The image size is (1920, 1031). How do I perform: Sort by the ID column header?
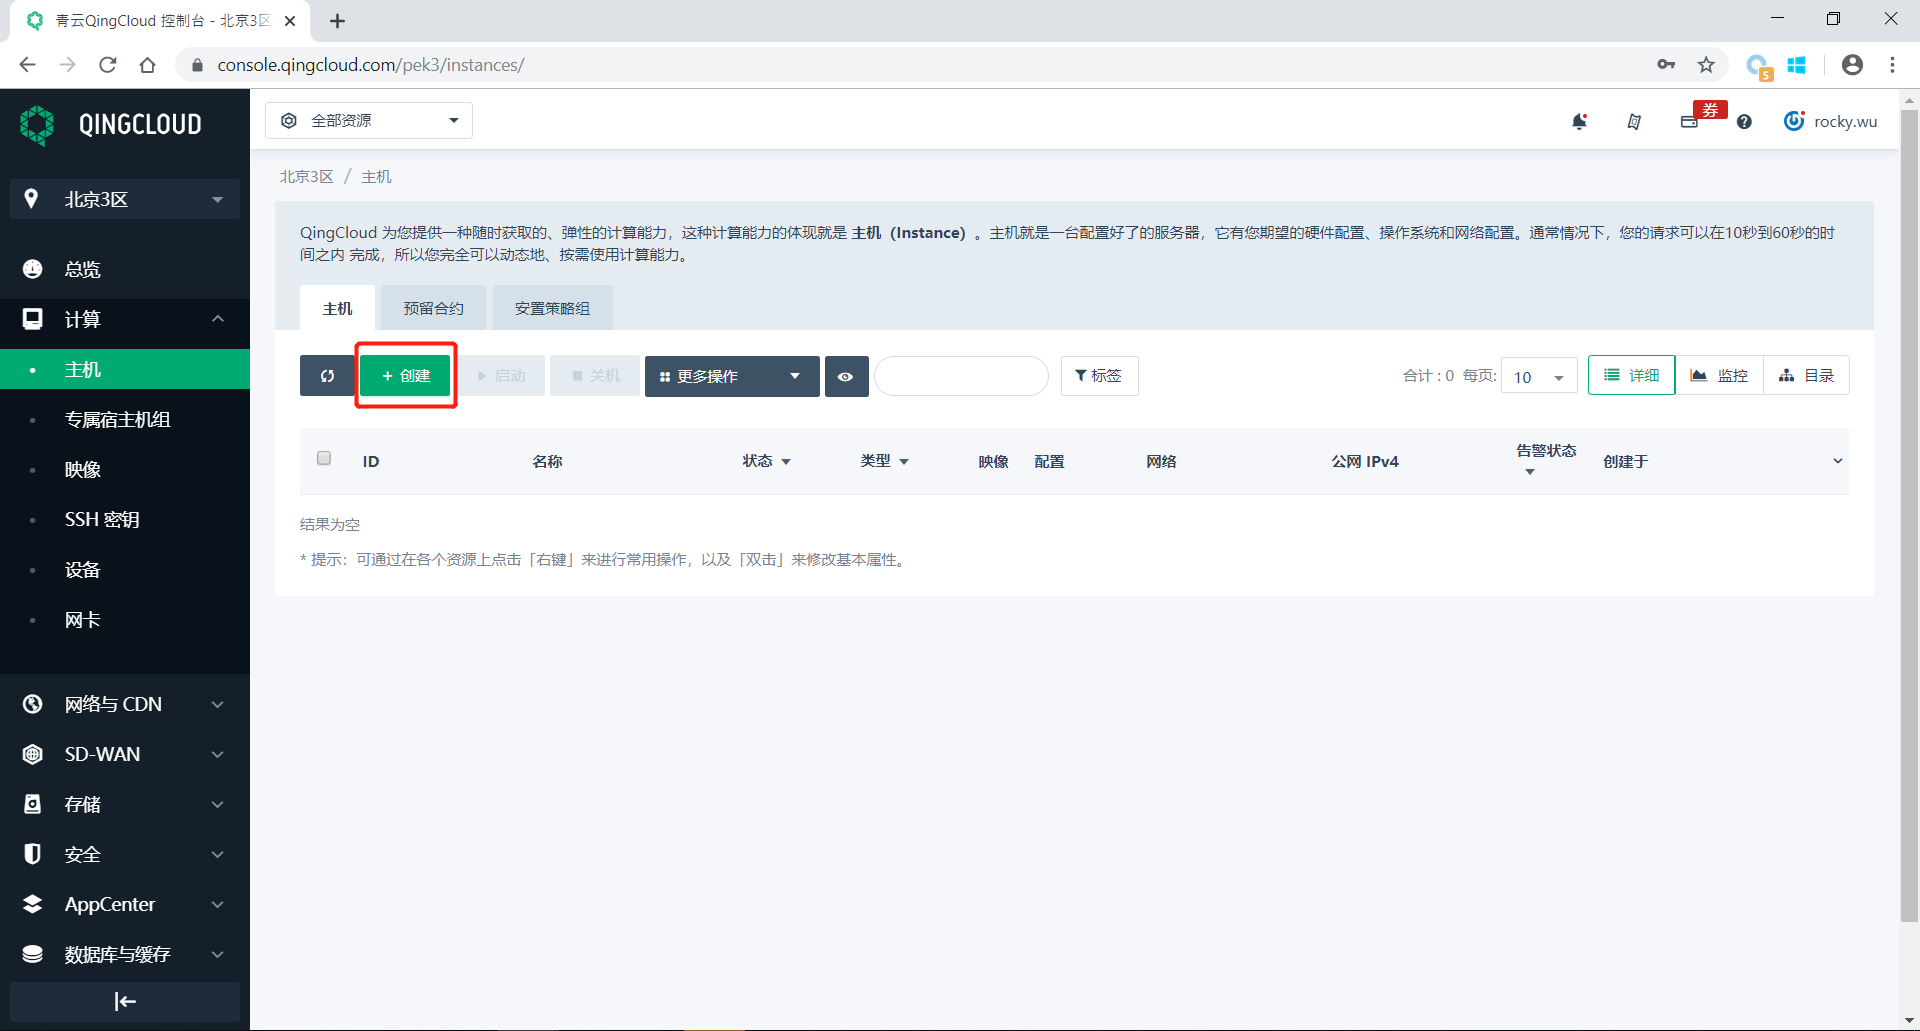(x=371, y=461)
